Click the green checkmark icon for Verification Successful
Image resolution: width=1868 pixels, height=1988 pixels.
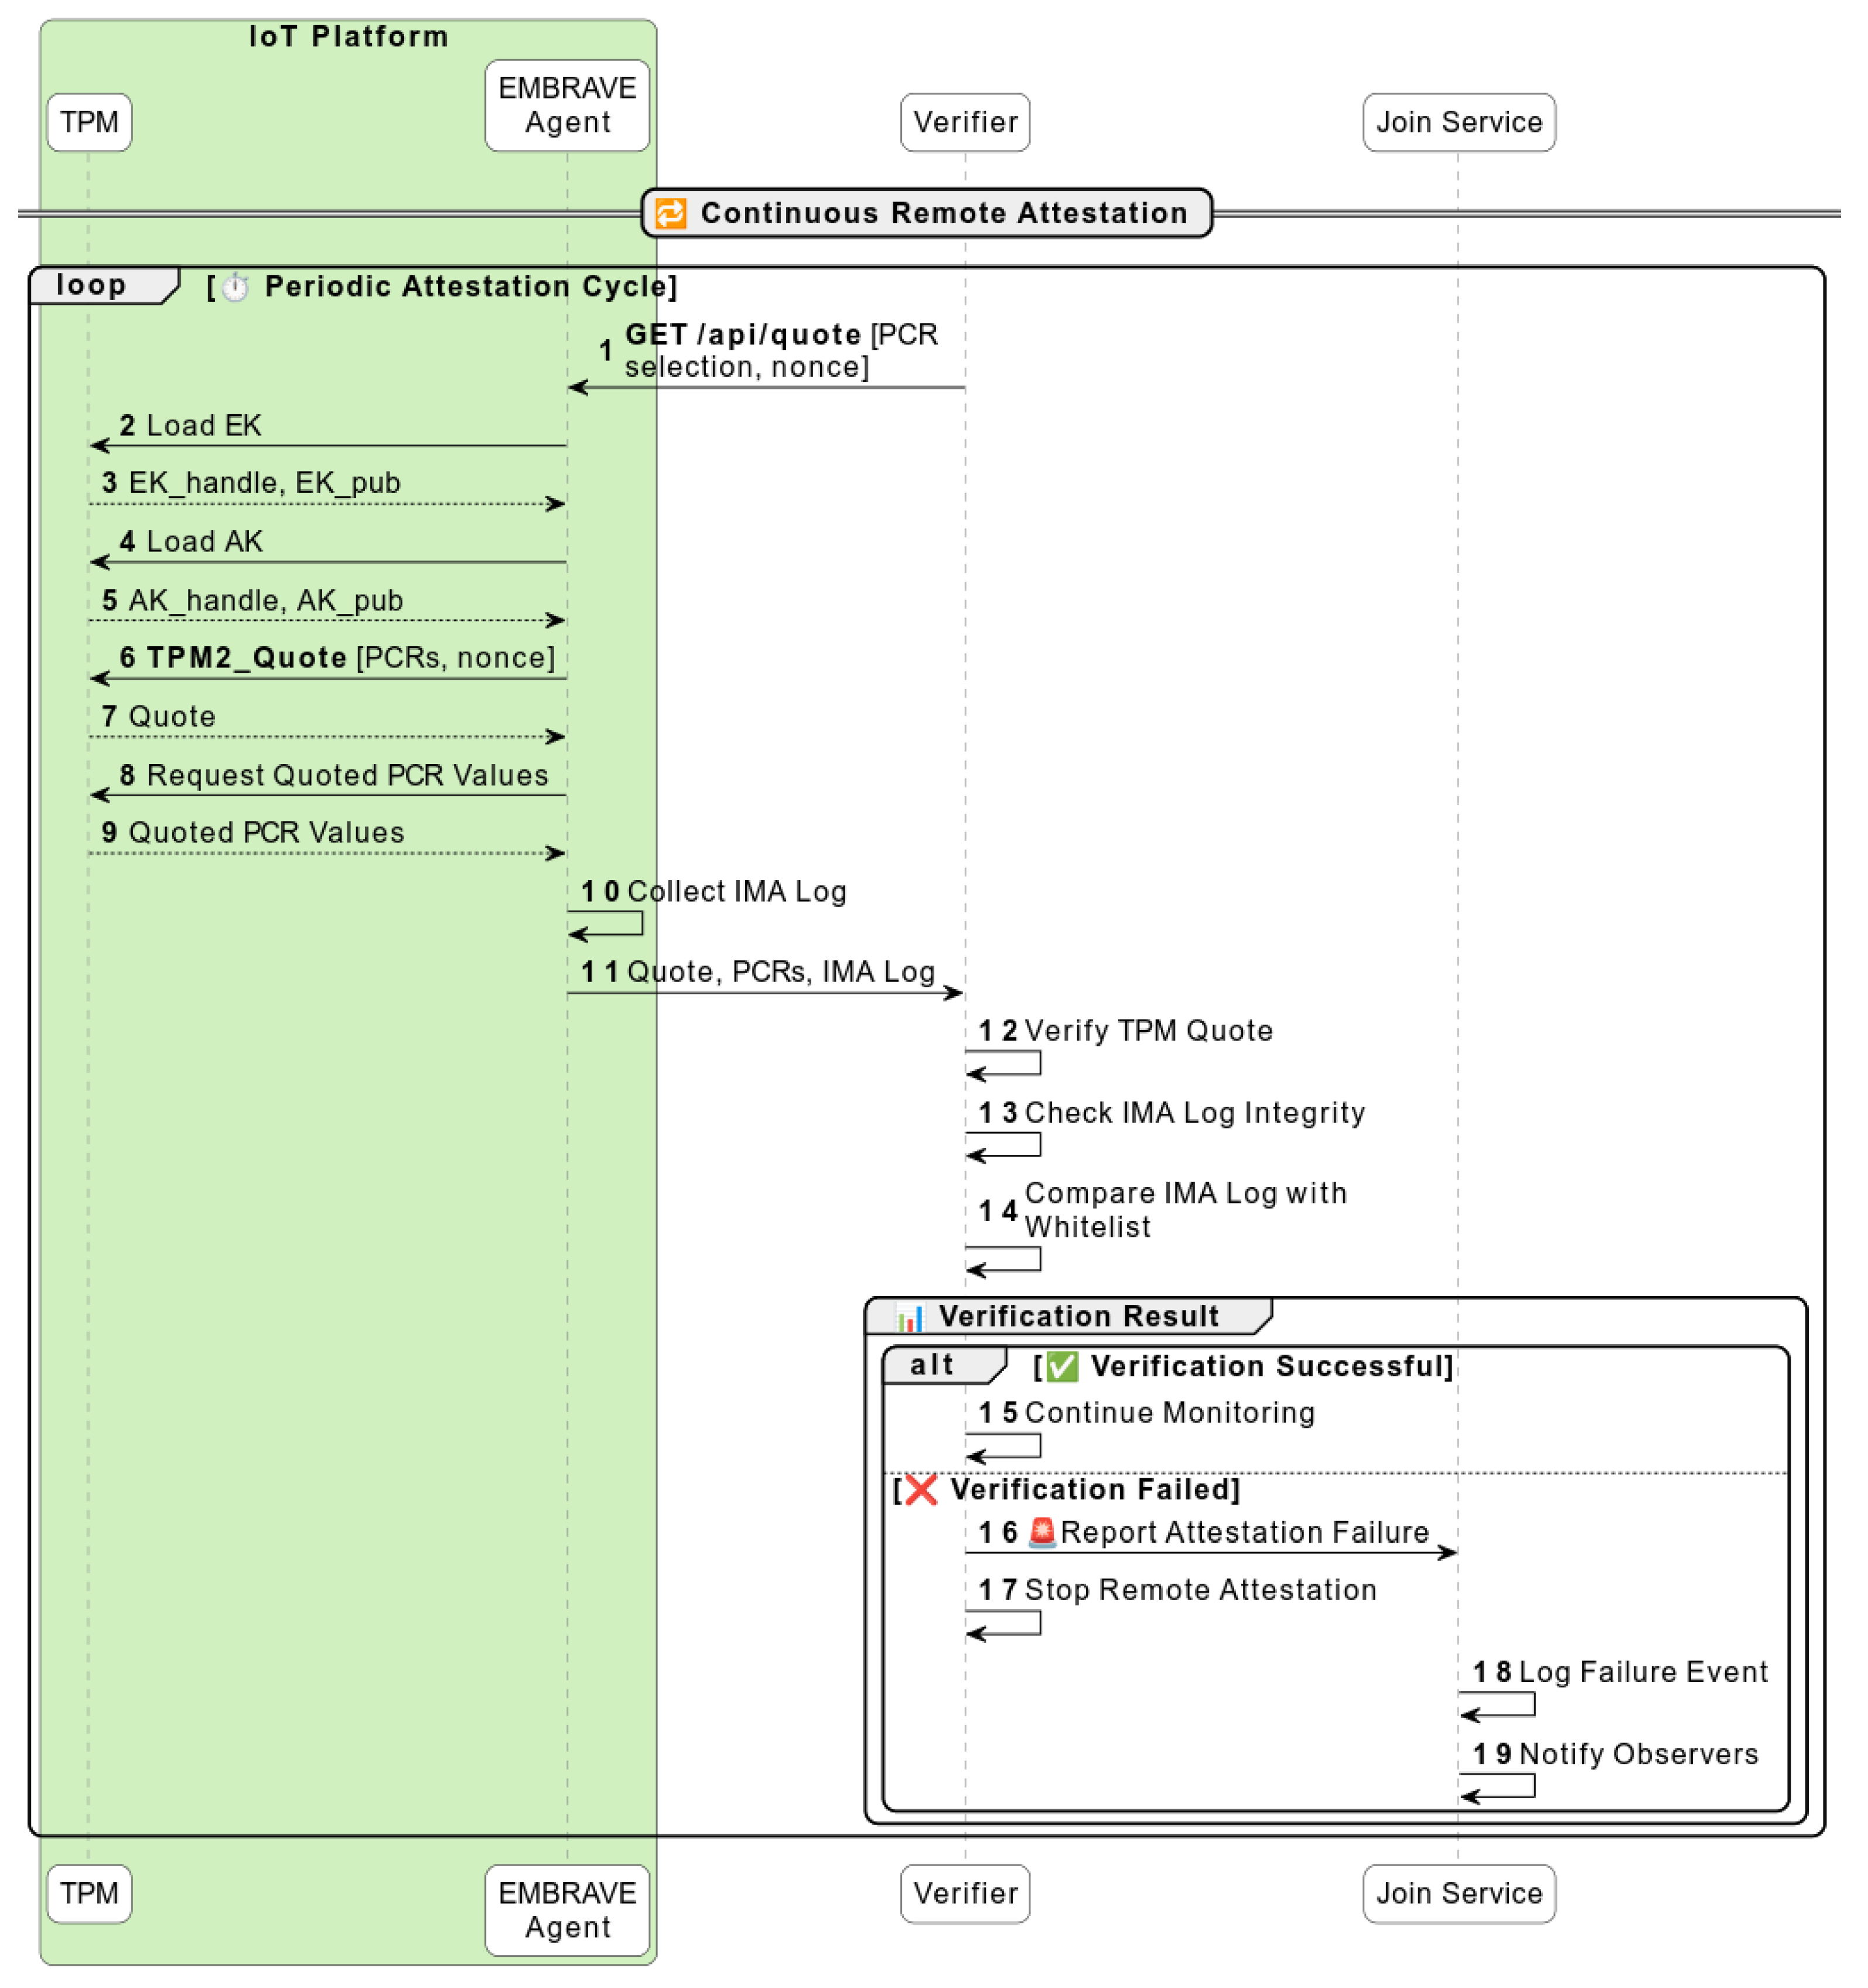tap(1062, 1367)
